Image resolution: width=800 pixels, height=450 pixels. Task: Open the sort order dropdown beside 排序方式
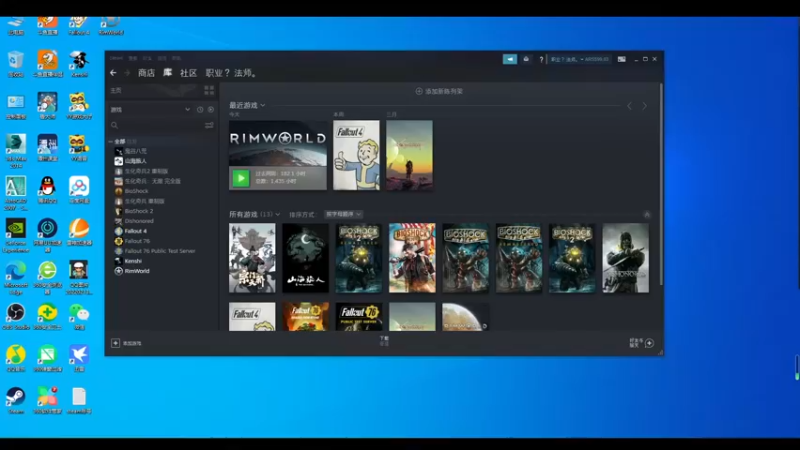click(x=343, y=214)
